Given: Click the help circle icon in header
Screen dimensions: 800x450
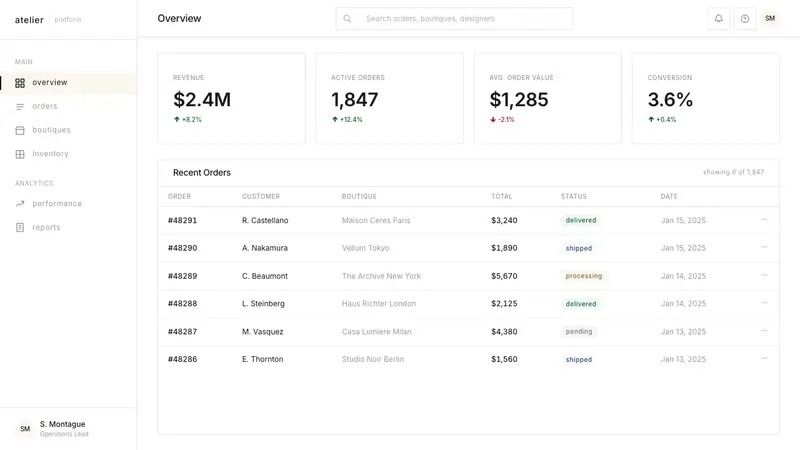Looking at the screenshot, I should coord(745,19).
